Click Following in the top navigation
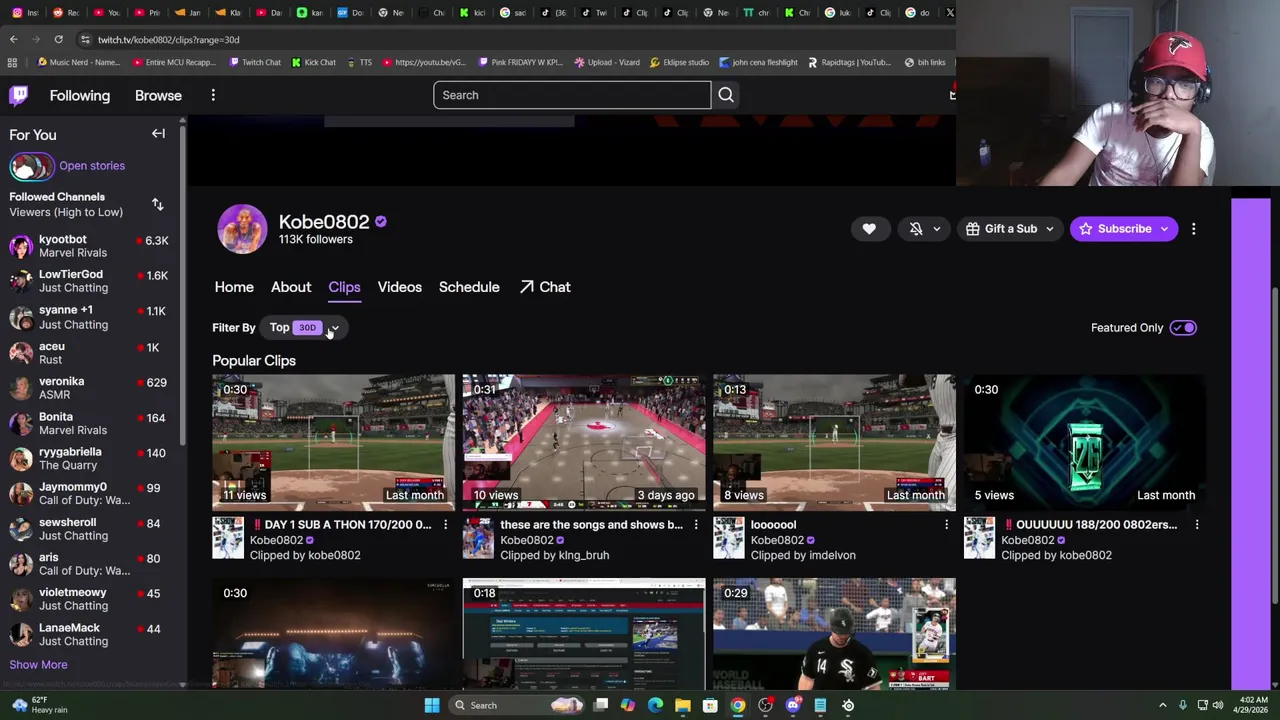Screen dimensions: 1280x720 pos(80,95)
